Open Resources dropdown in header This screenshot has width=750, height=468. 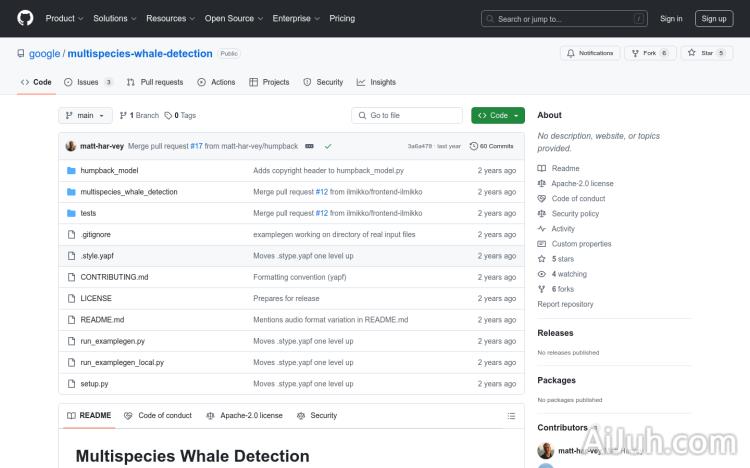pyautogui.click(x=170, y=18)
